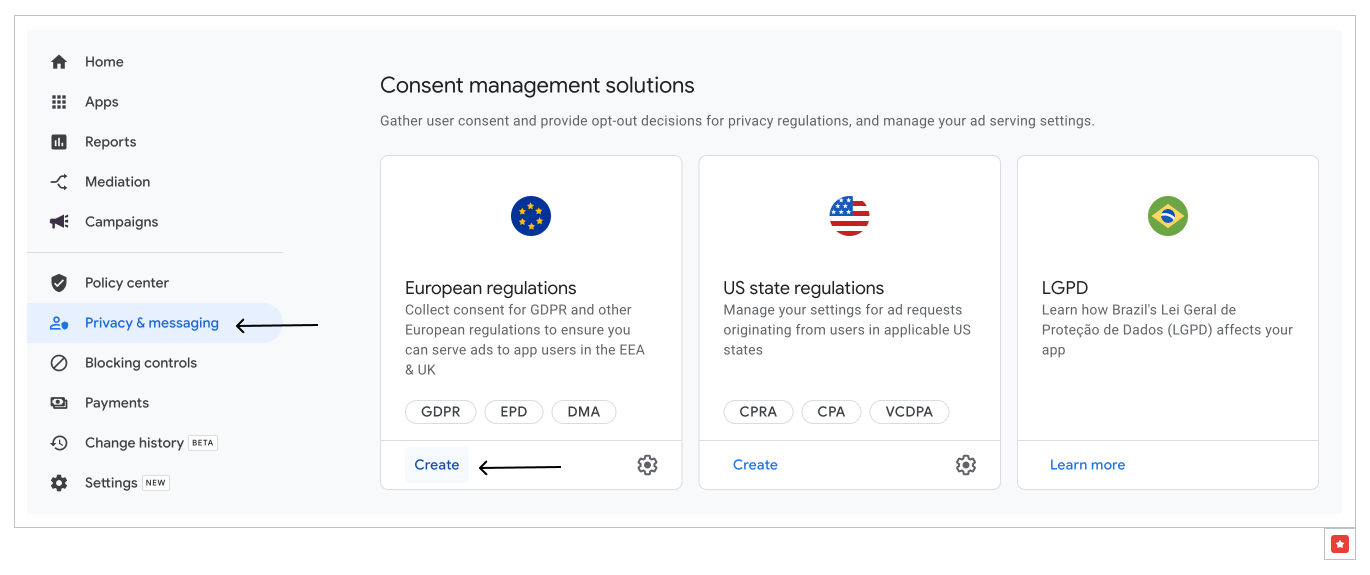The width and height of the screenshot is (1370, 575).
Task: Select the Mediation arrows icon
Action: 59,182
